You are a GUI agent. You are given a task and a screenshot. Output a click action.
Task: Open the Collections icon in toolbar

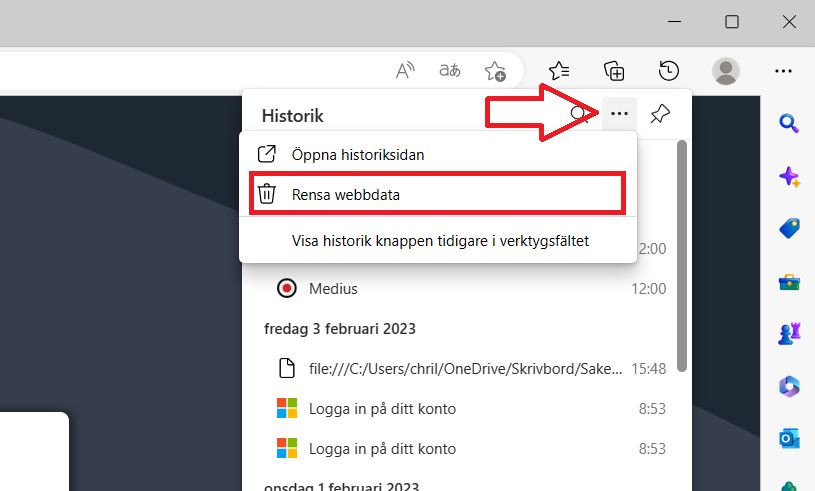click(615, 71)
